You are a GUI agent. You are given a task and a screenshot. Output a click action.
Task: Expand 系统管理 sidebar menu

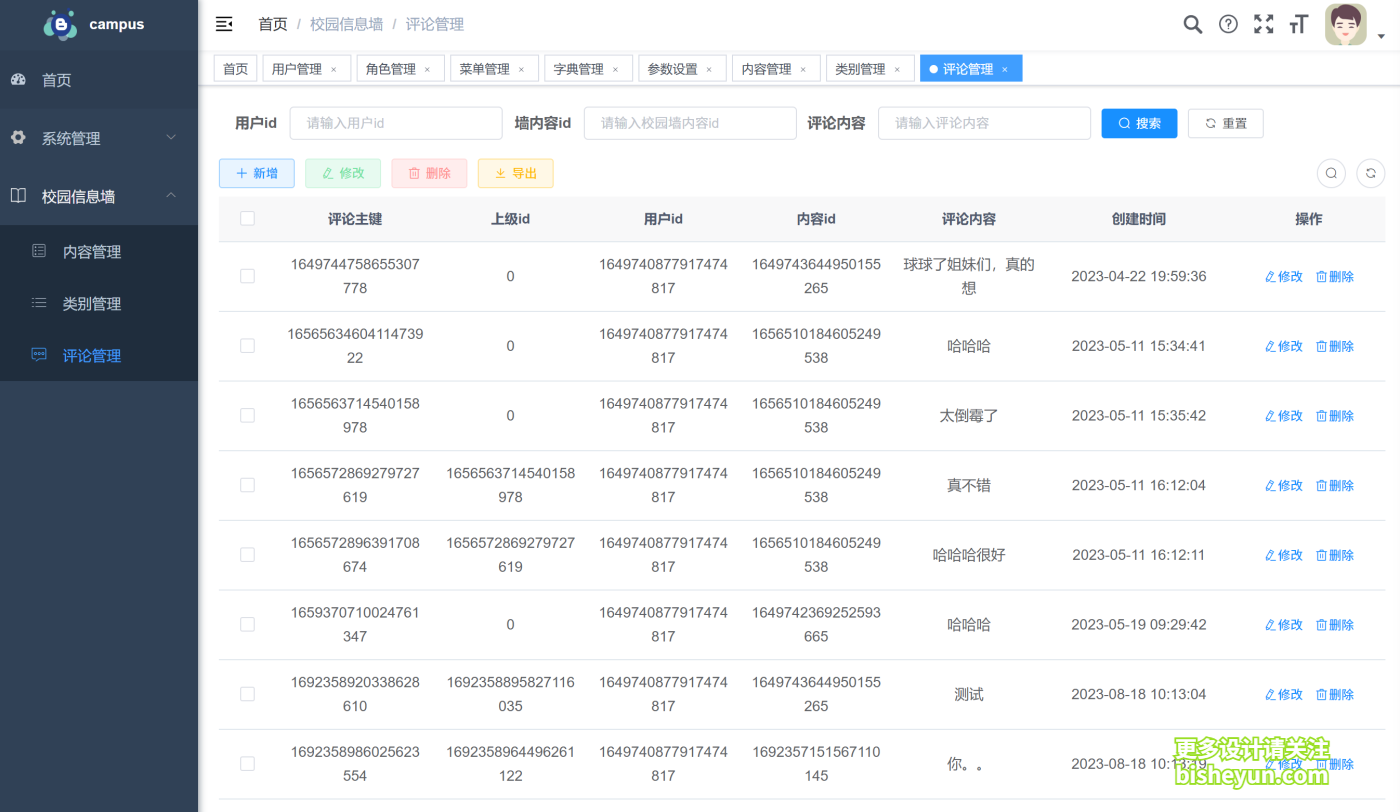click(99, 138)
